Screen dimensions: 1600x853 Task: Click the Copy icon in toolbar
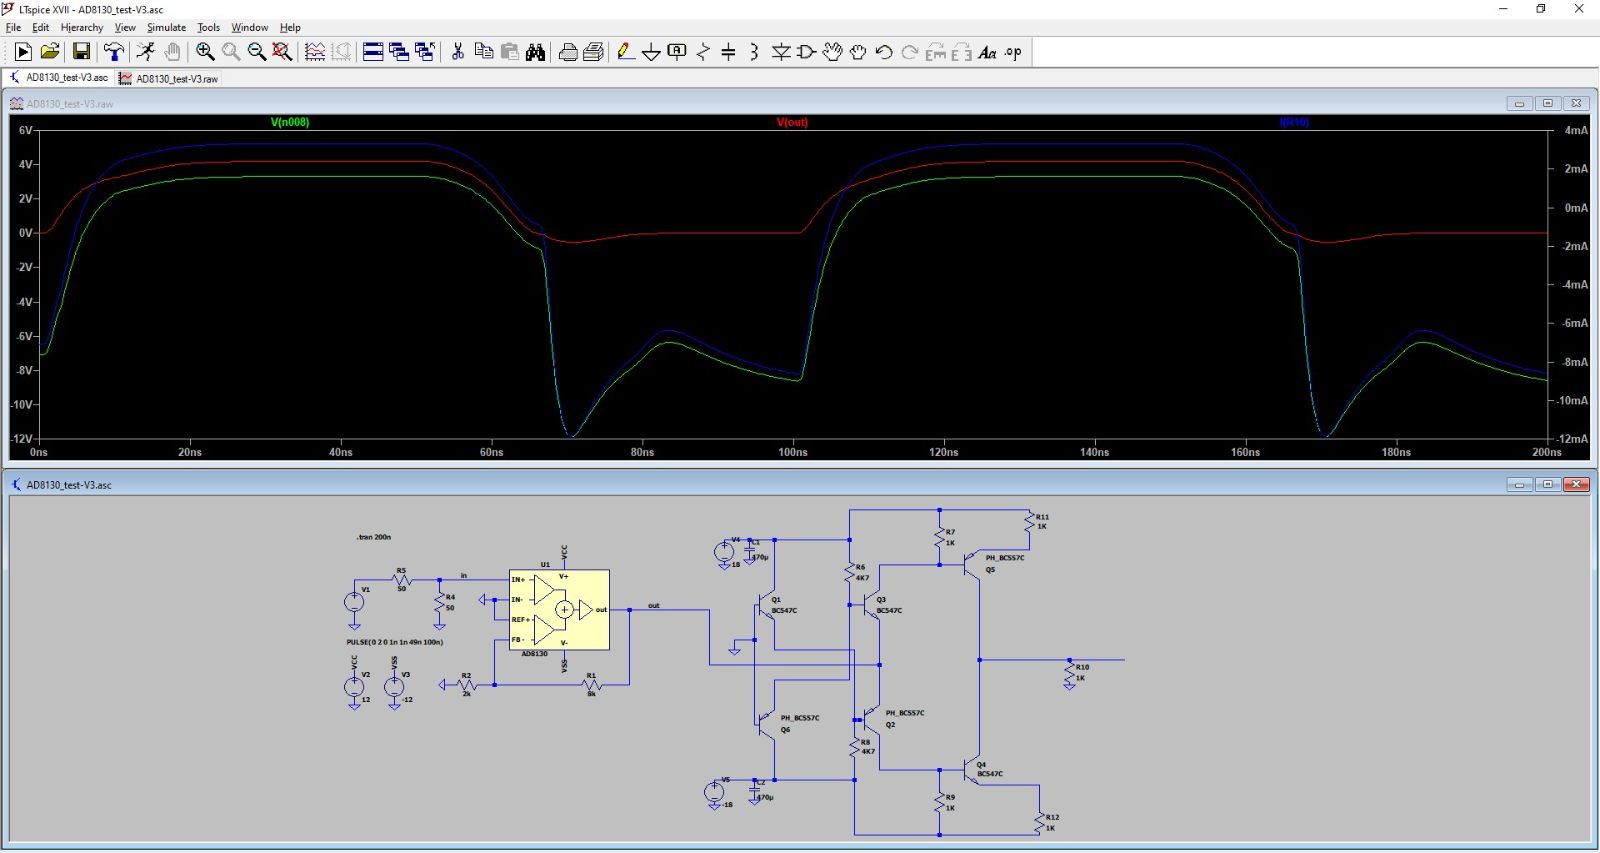click(484, 52)
